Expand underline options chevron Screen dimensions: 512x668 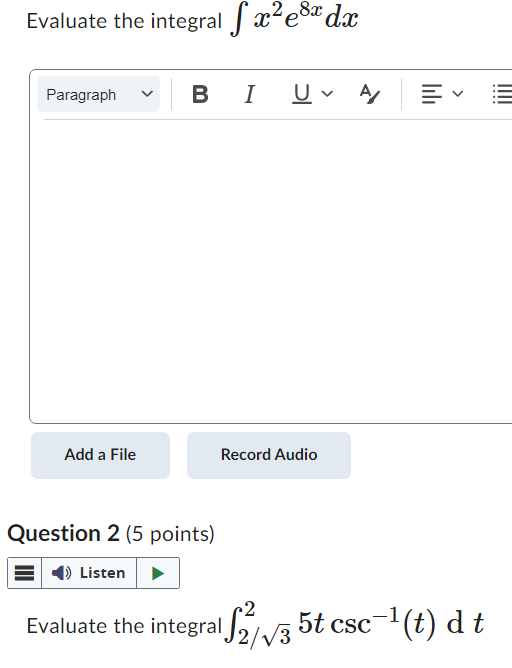coord(327,94)
